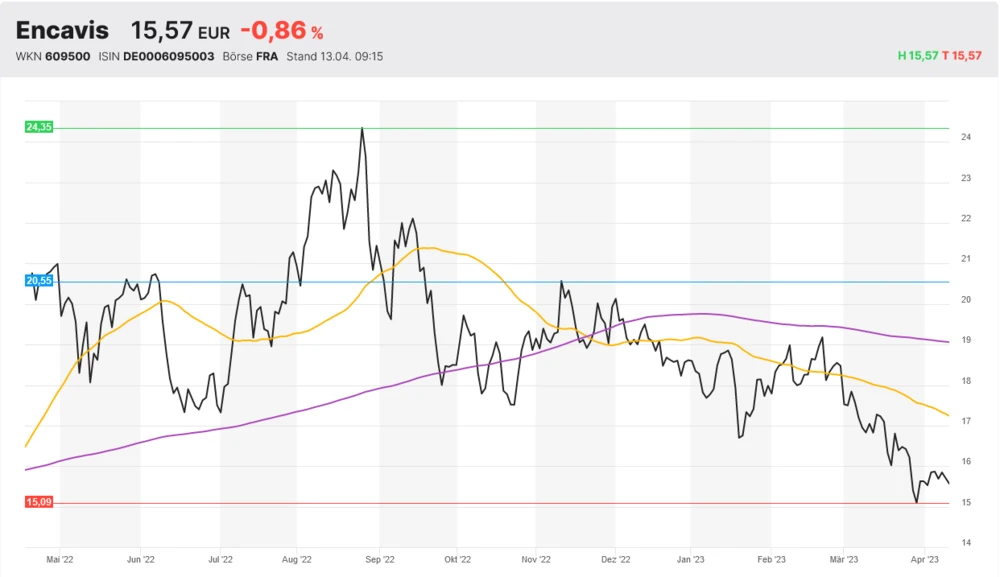This screenshot has width=1000, height=577.
Task: Click the Aug '22 axis label
Action: pos(297,559)
